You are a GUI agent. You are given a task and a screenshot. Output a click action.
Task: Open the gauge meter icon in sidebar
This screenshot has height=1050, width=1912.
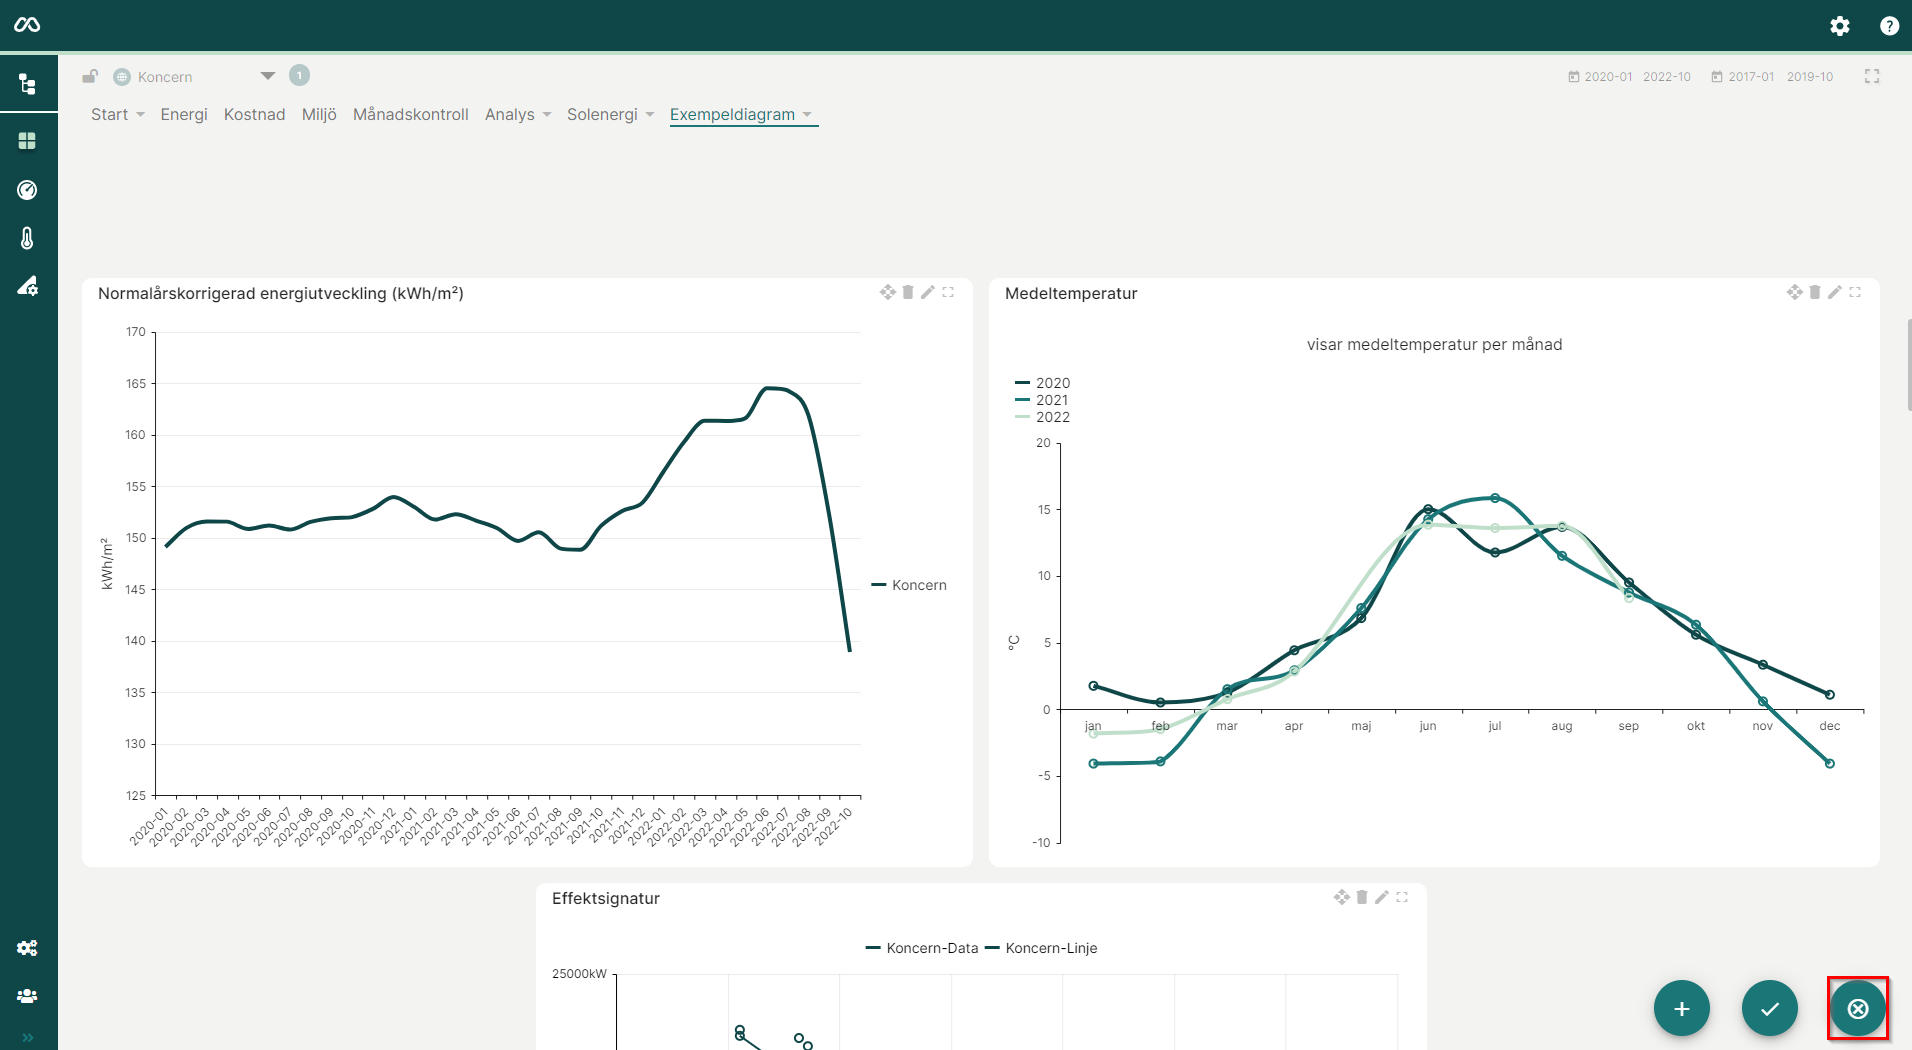tap(27, 190)
